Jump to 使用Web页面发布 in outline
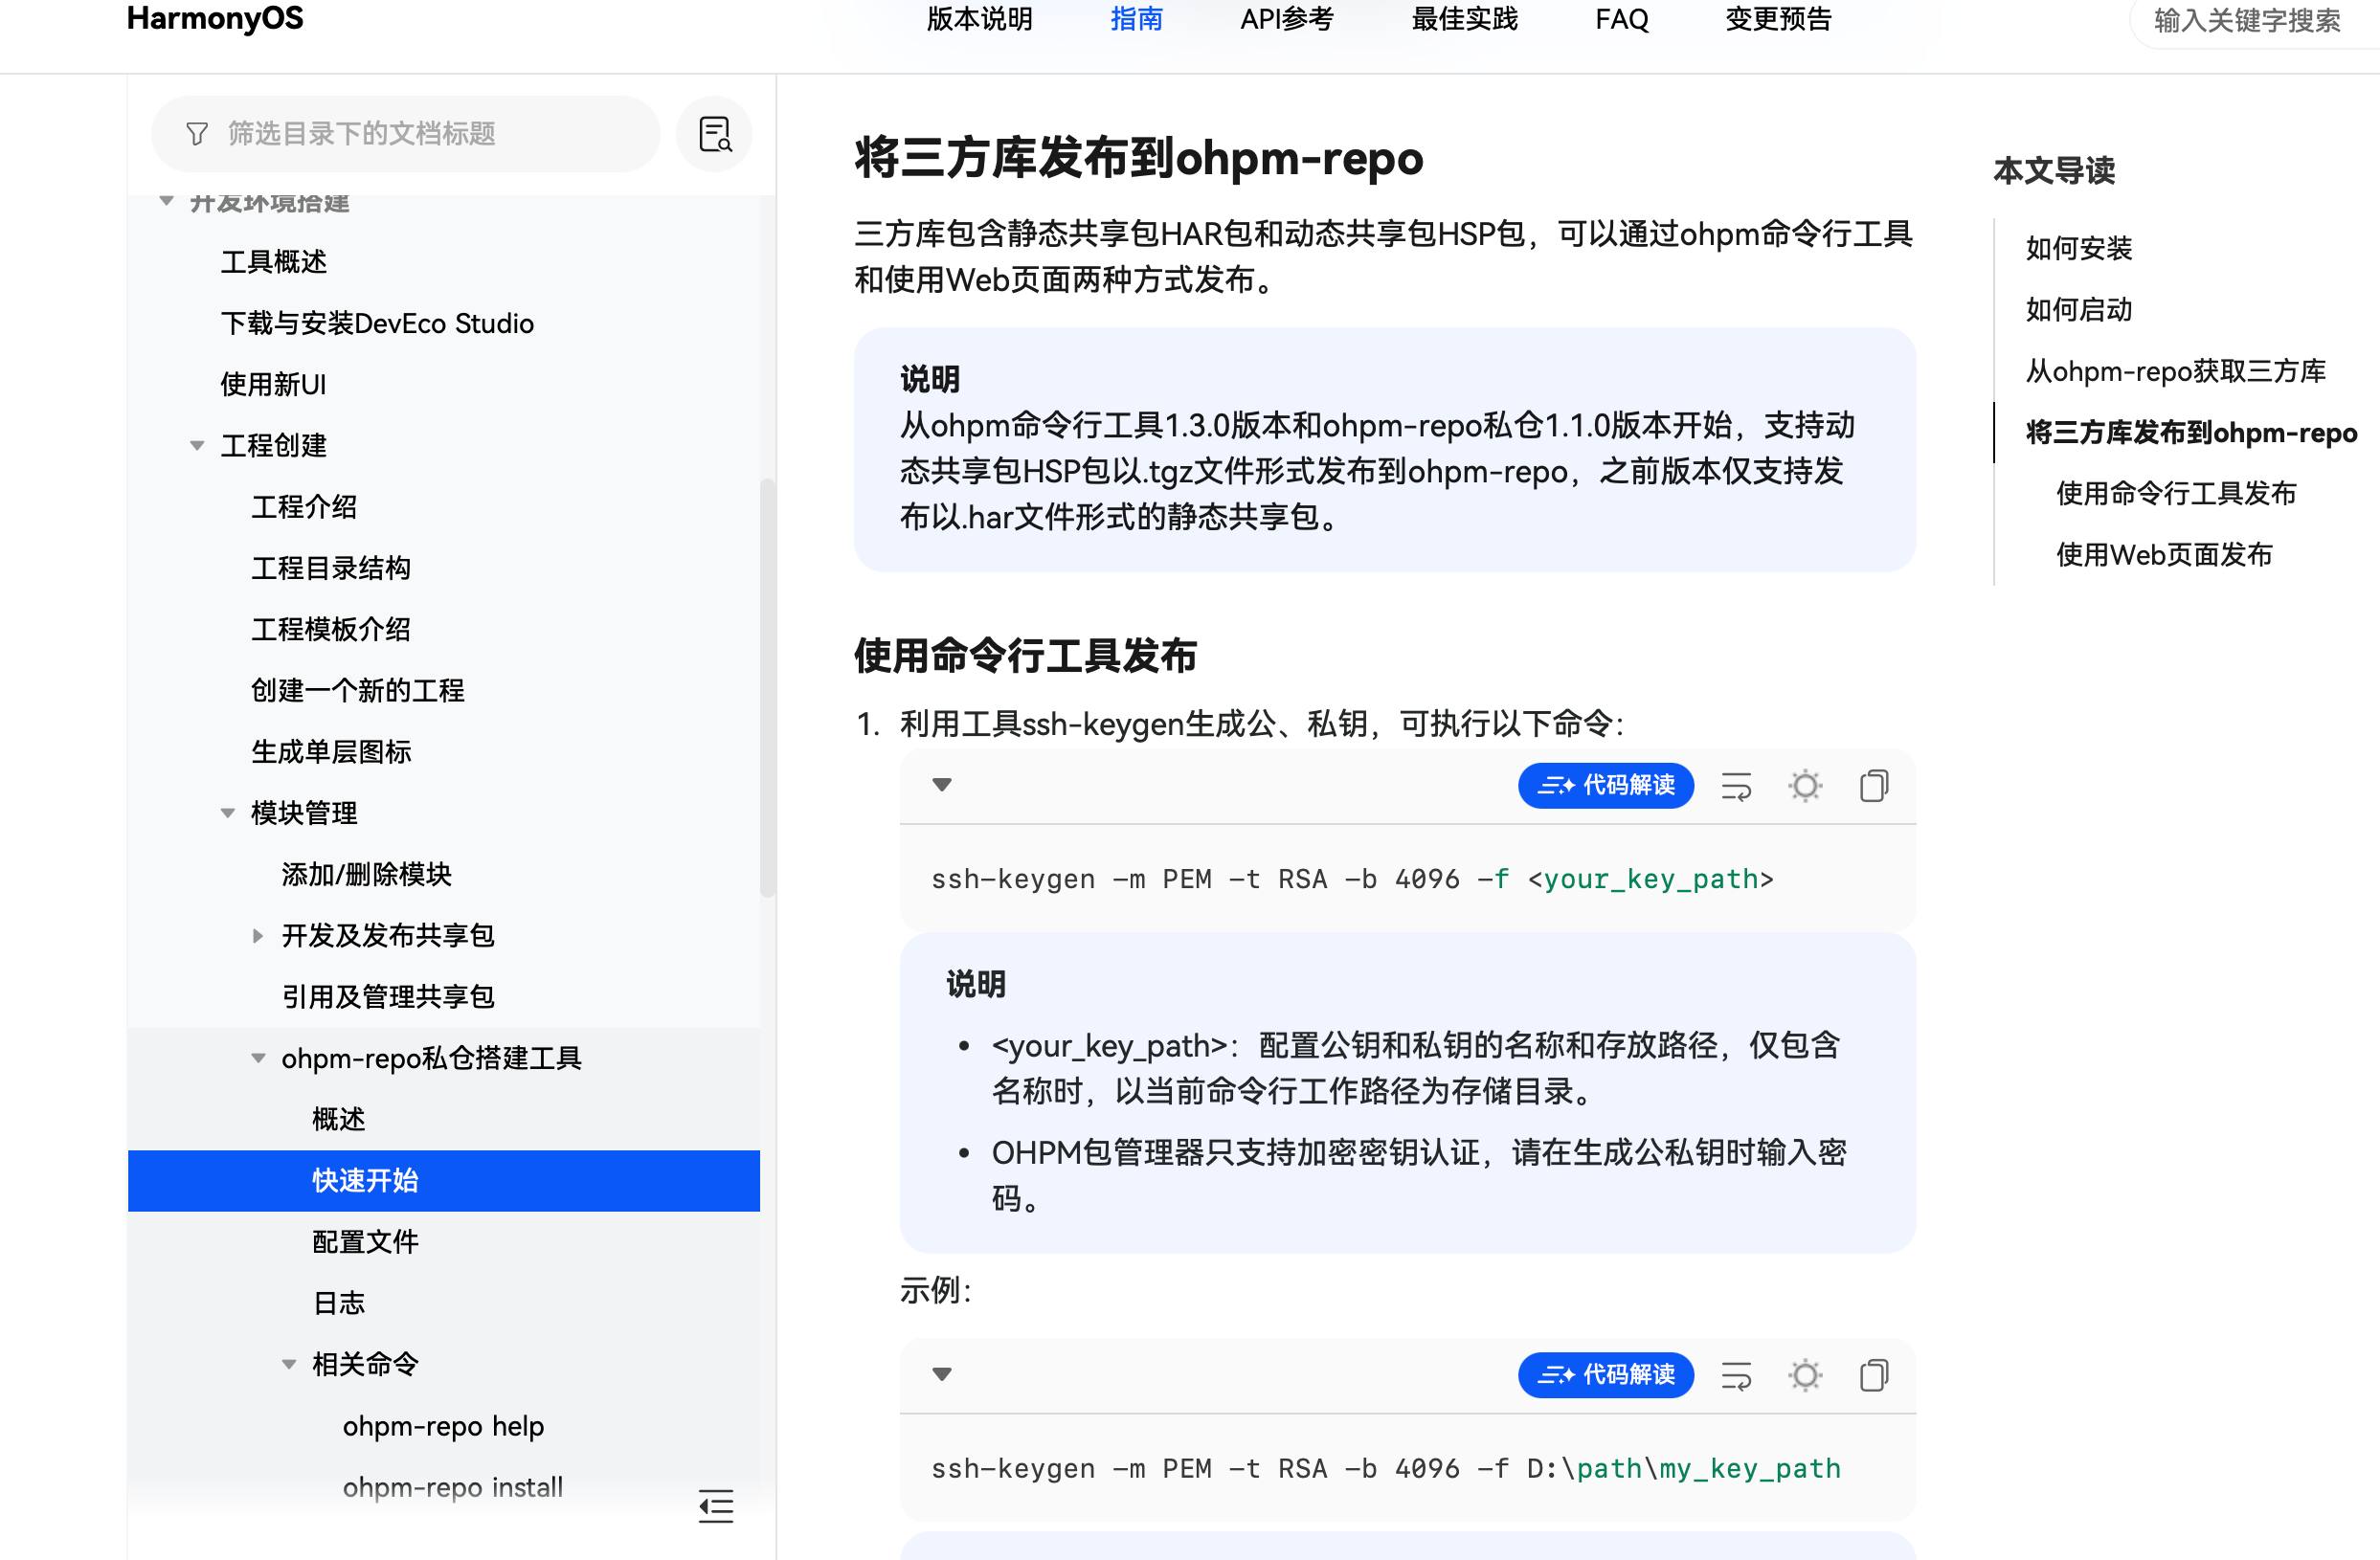 pyautogui.click(x=2163, y=555)
